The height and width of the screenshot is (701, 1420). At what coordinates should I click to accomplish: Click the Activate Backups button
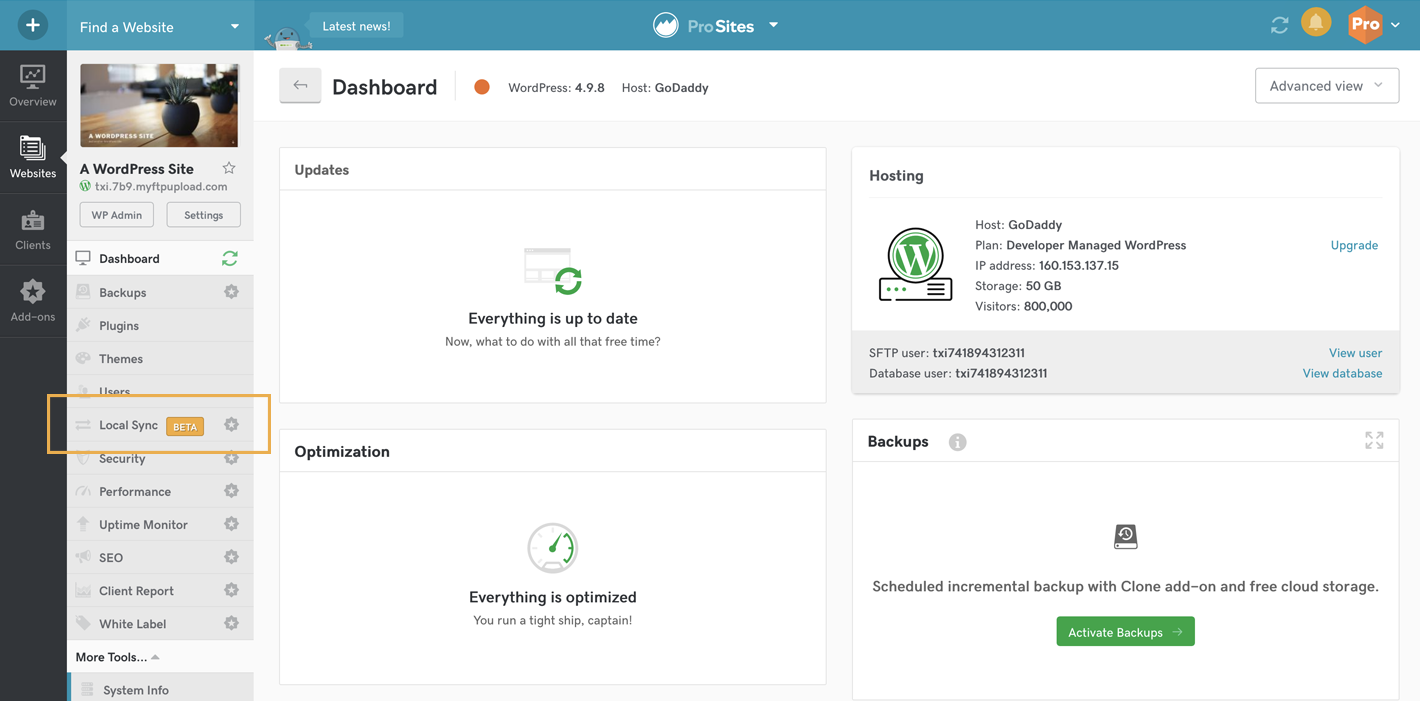tap(1125, 632)
